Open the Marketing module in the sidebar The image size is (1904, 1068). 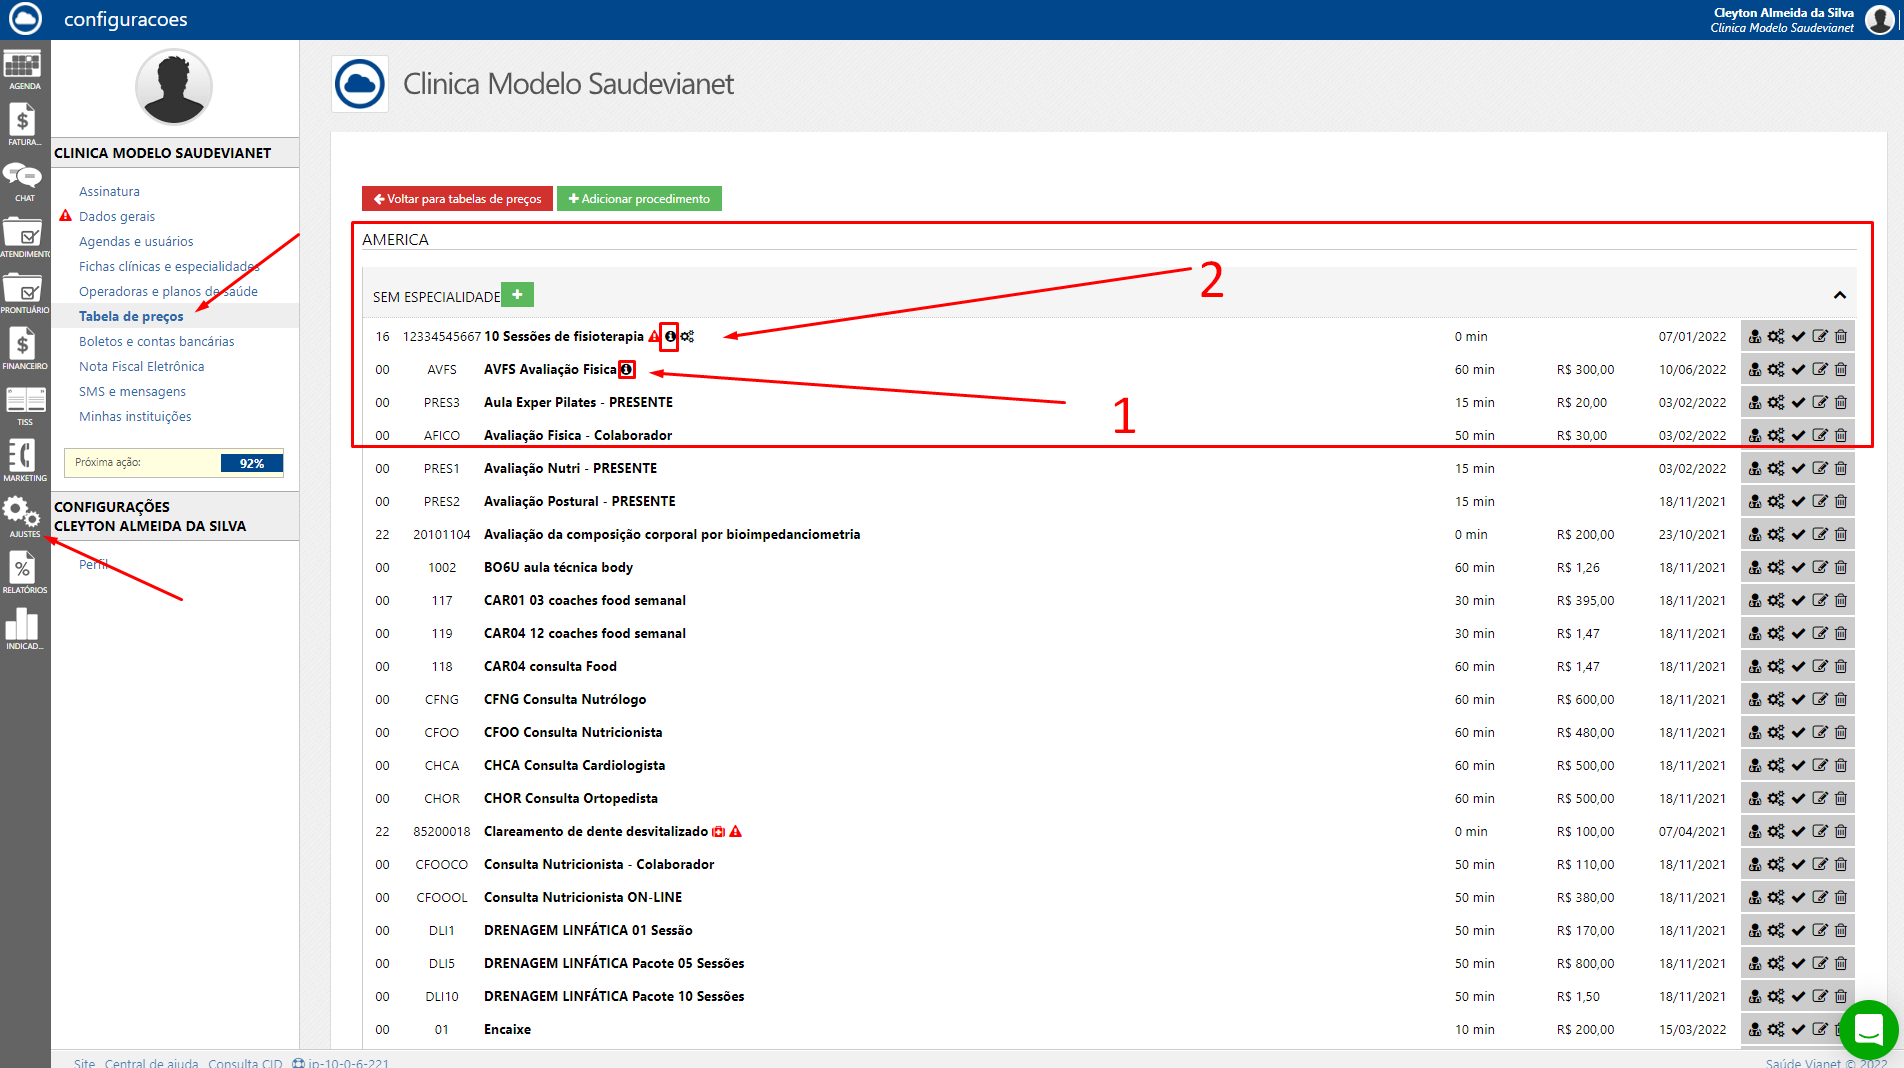(25, 462)
